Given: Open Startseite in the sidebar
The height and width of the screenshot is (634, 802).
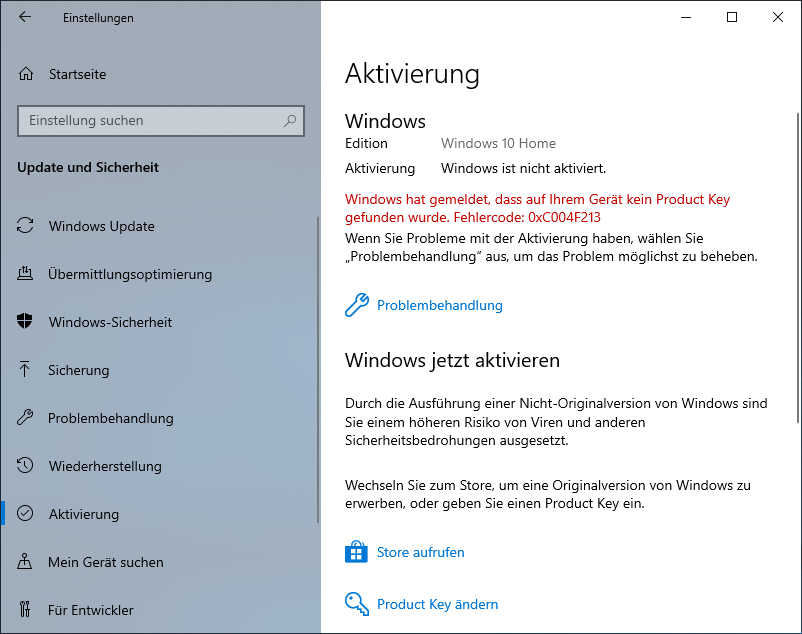Looking at the screenshot, I should coord(77,74).
